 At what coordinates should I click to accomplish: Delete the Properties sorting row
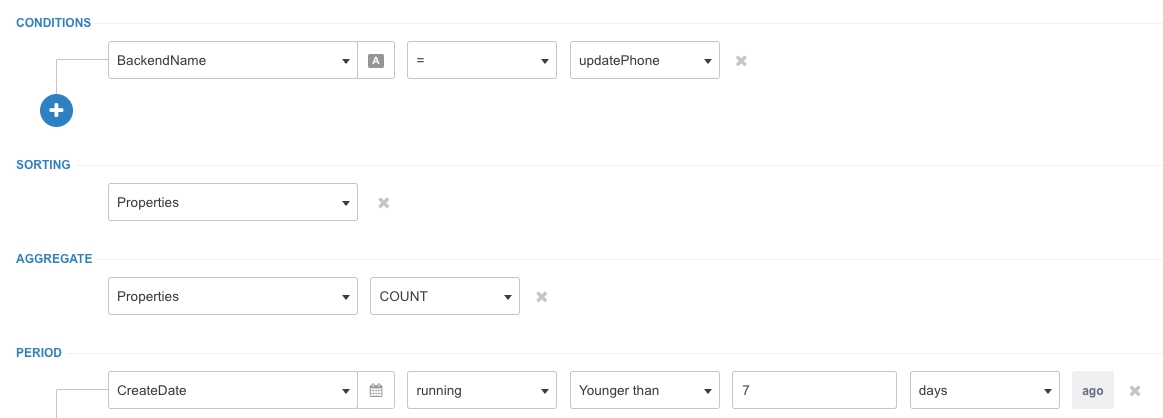coord(383,202)
